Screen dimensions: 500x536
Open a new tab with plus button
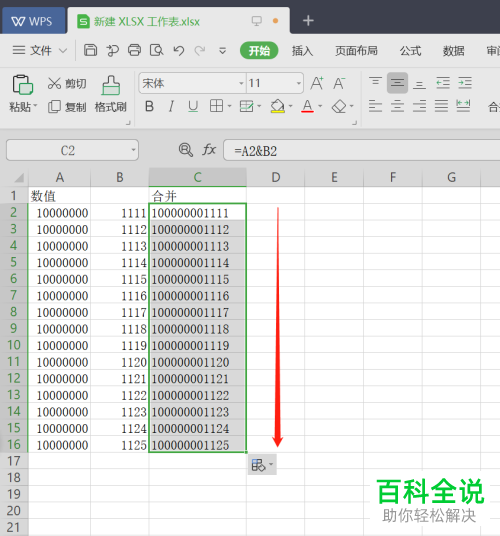click(308, 21)
